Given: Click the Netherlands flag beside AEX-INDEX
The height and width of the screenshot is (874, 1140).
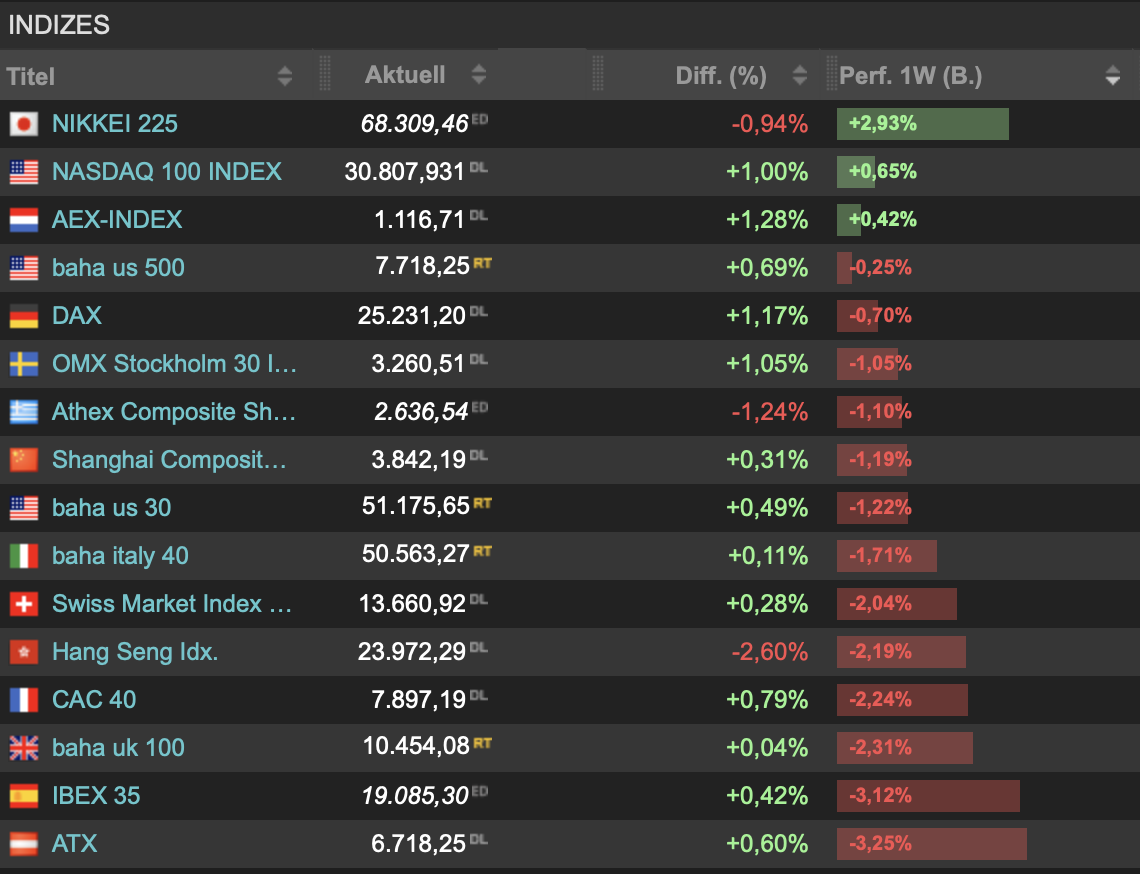Looking at the screenshot, I should point(24,220).
